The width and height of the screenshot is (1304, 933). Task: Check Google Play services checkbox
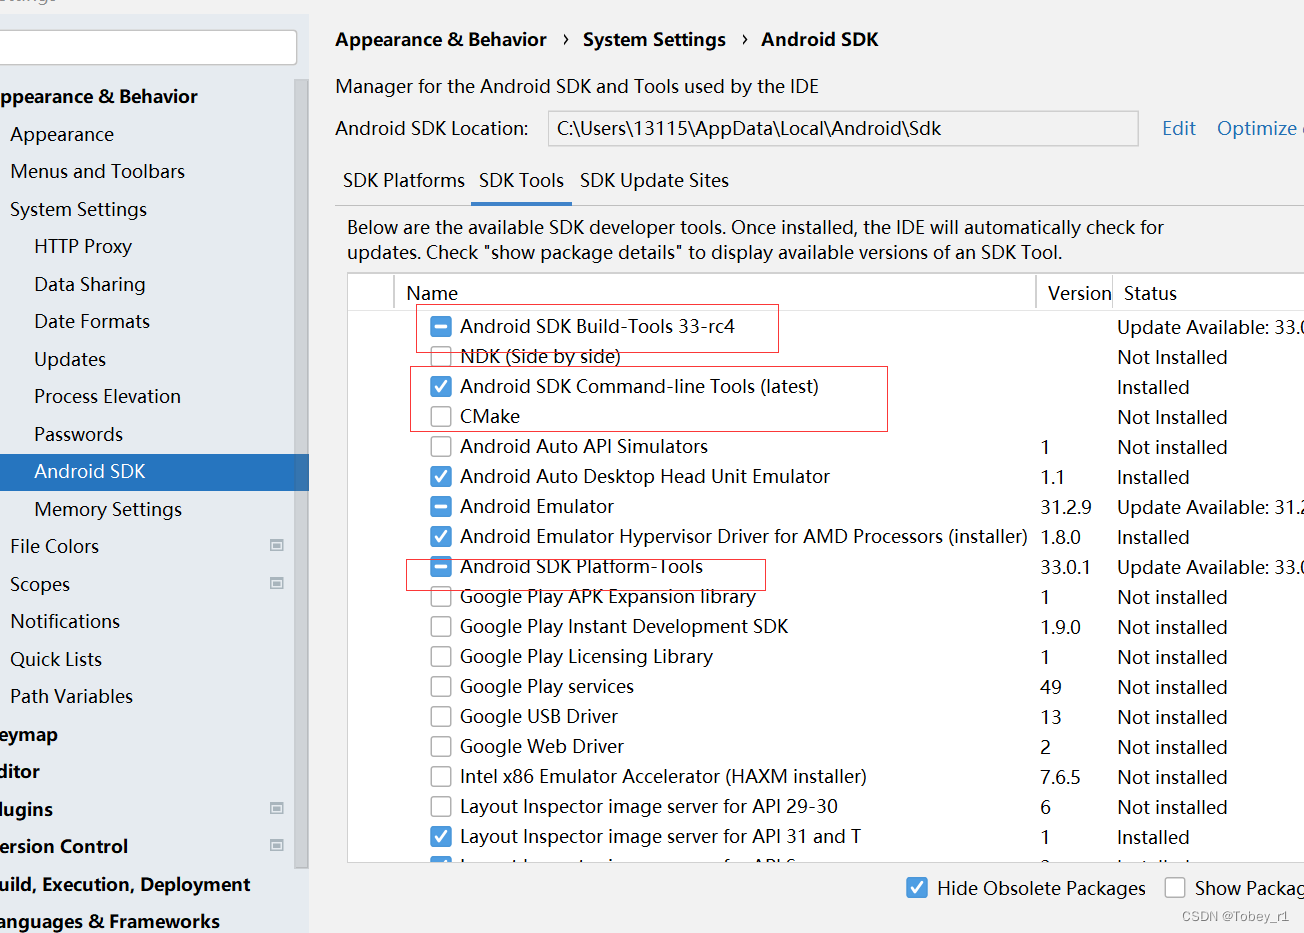(441, 686)
